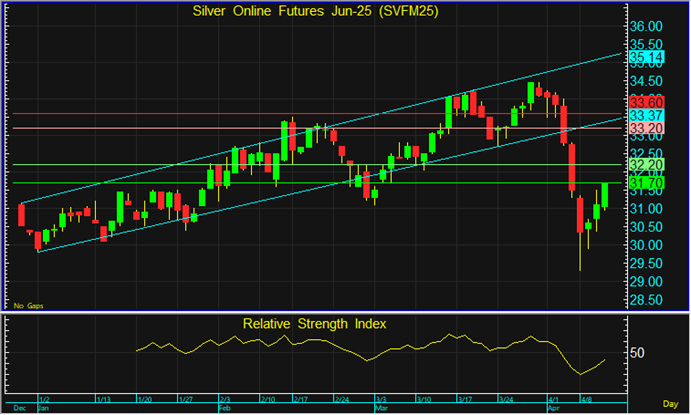Click the 36.00 price axis label

[646, 26]
